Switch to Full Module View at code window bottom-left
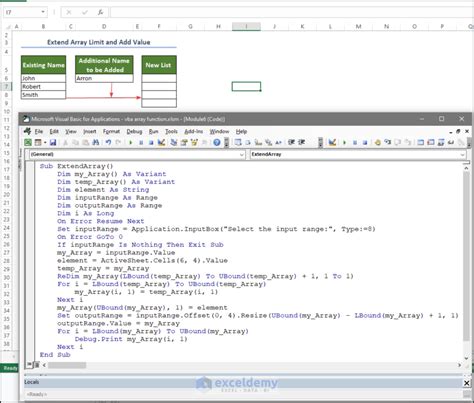 coord(37,365)
